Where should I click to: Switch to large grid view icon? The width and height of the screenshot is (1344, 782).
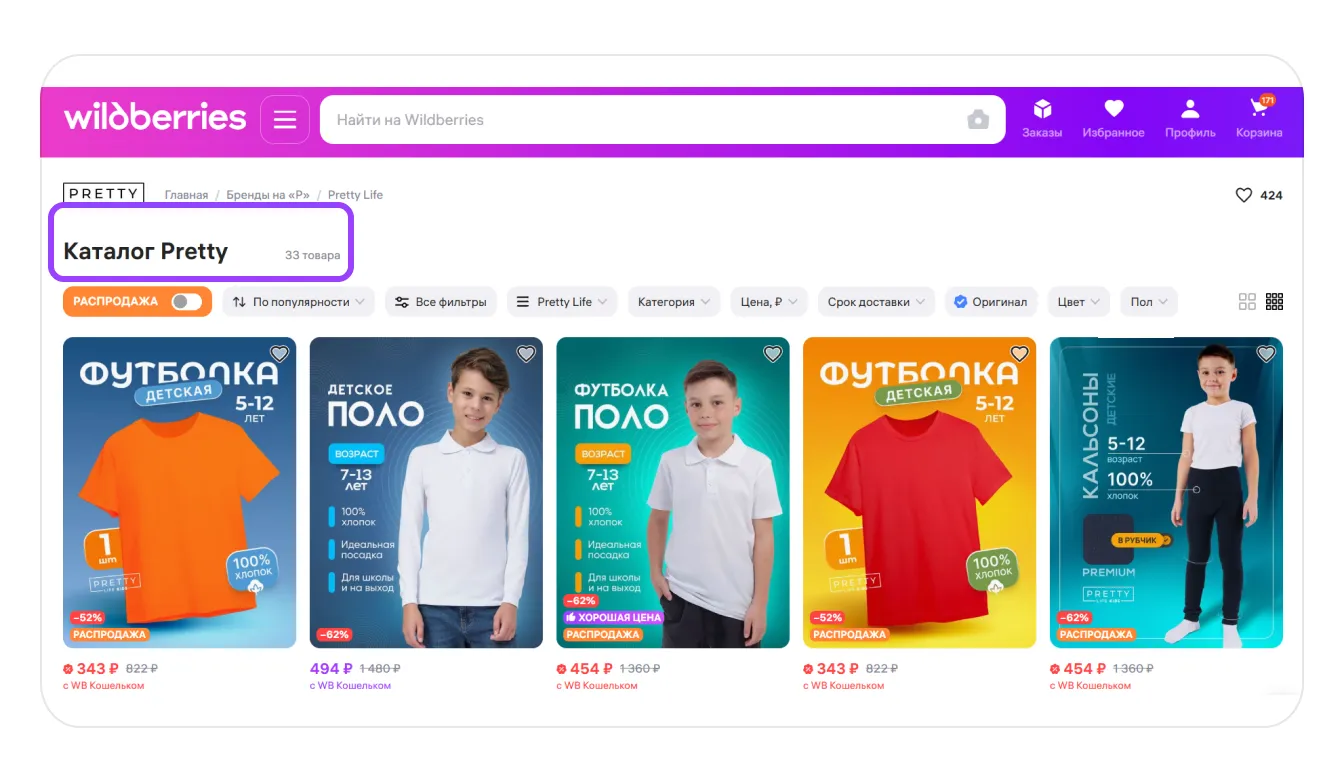[1247, 302]
